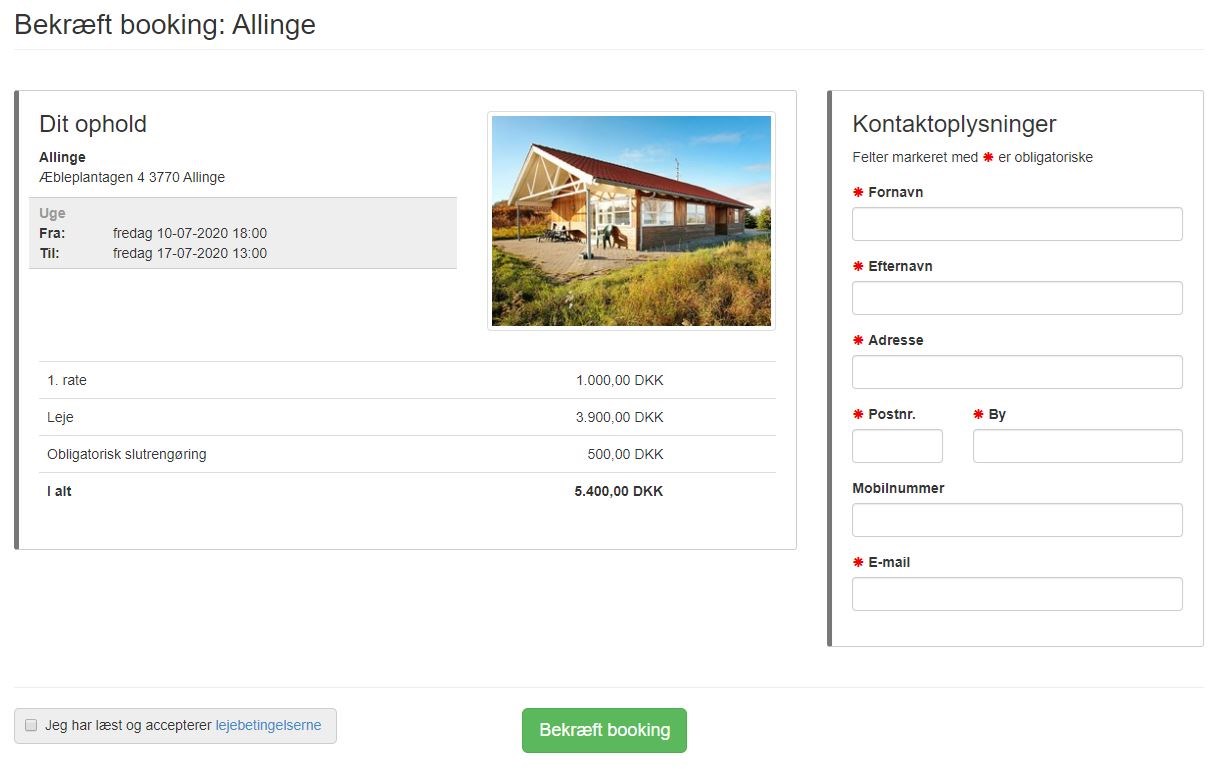Select the Til date fredag 17-07-2020 13:00
Image resolution: width=1213 pixels, height=769 pixels.
click(190, 253)
